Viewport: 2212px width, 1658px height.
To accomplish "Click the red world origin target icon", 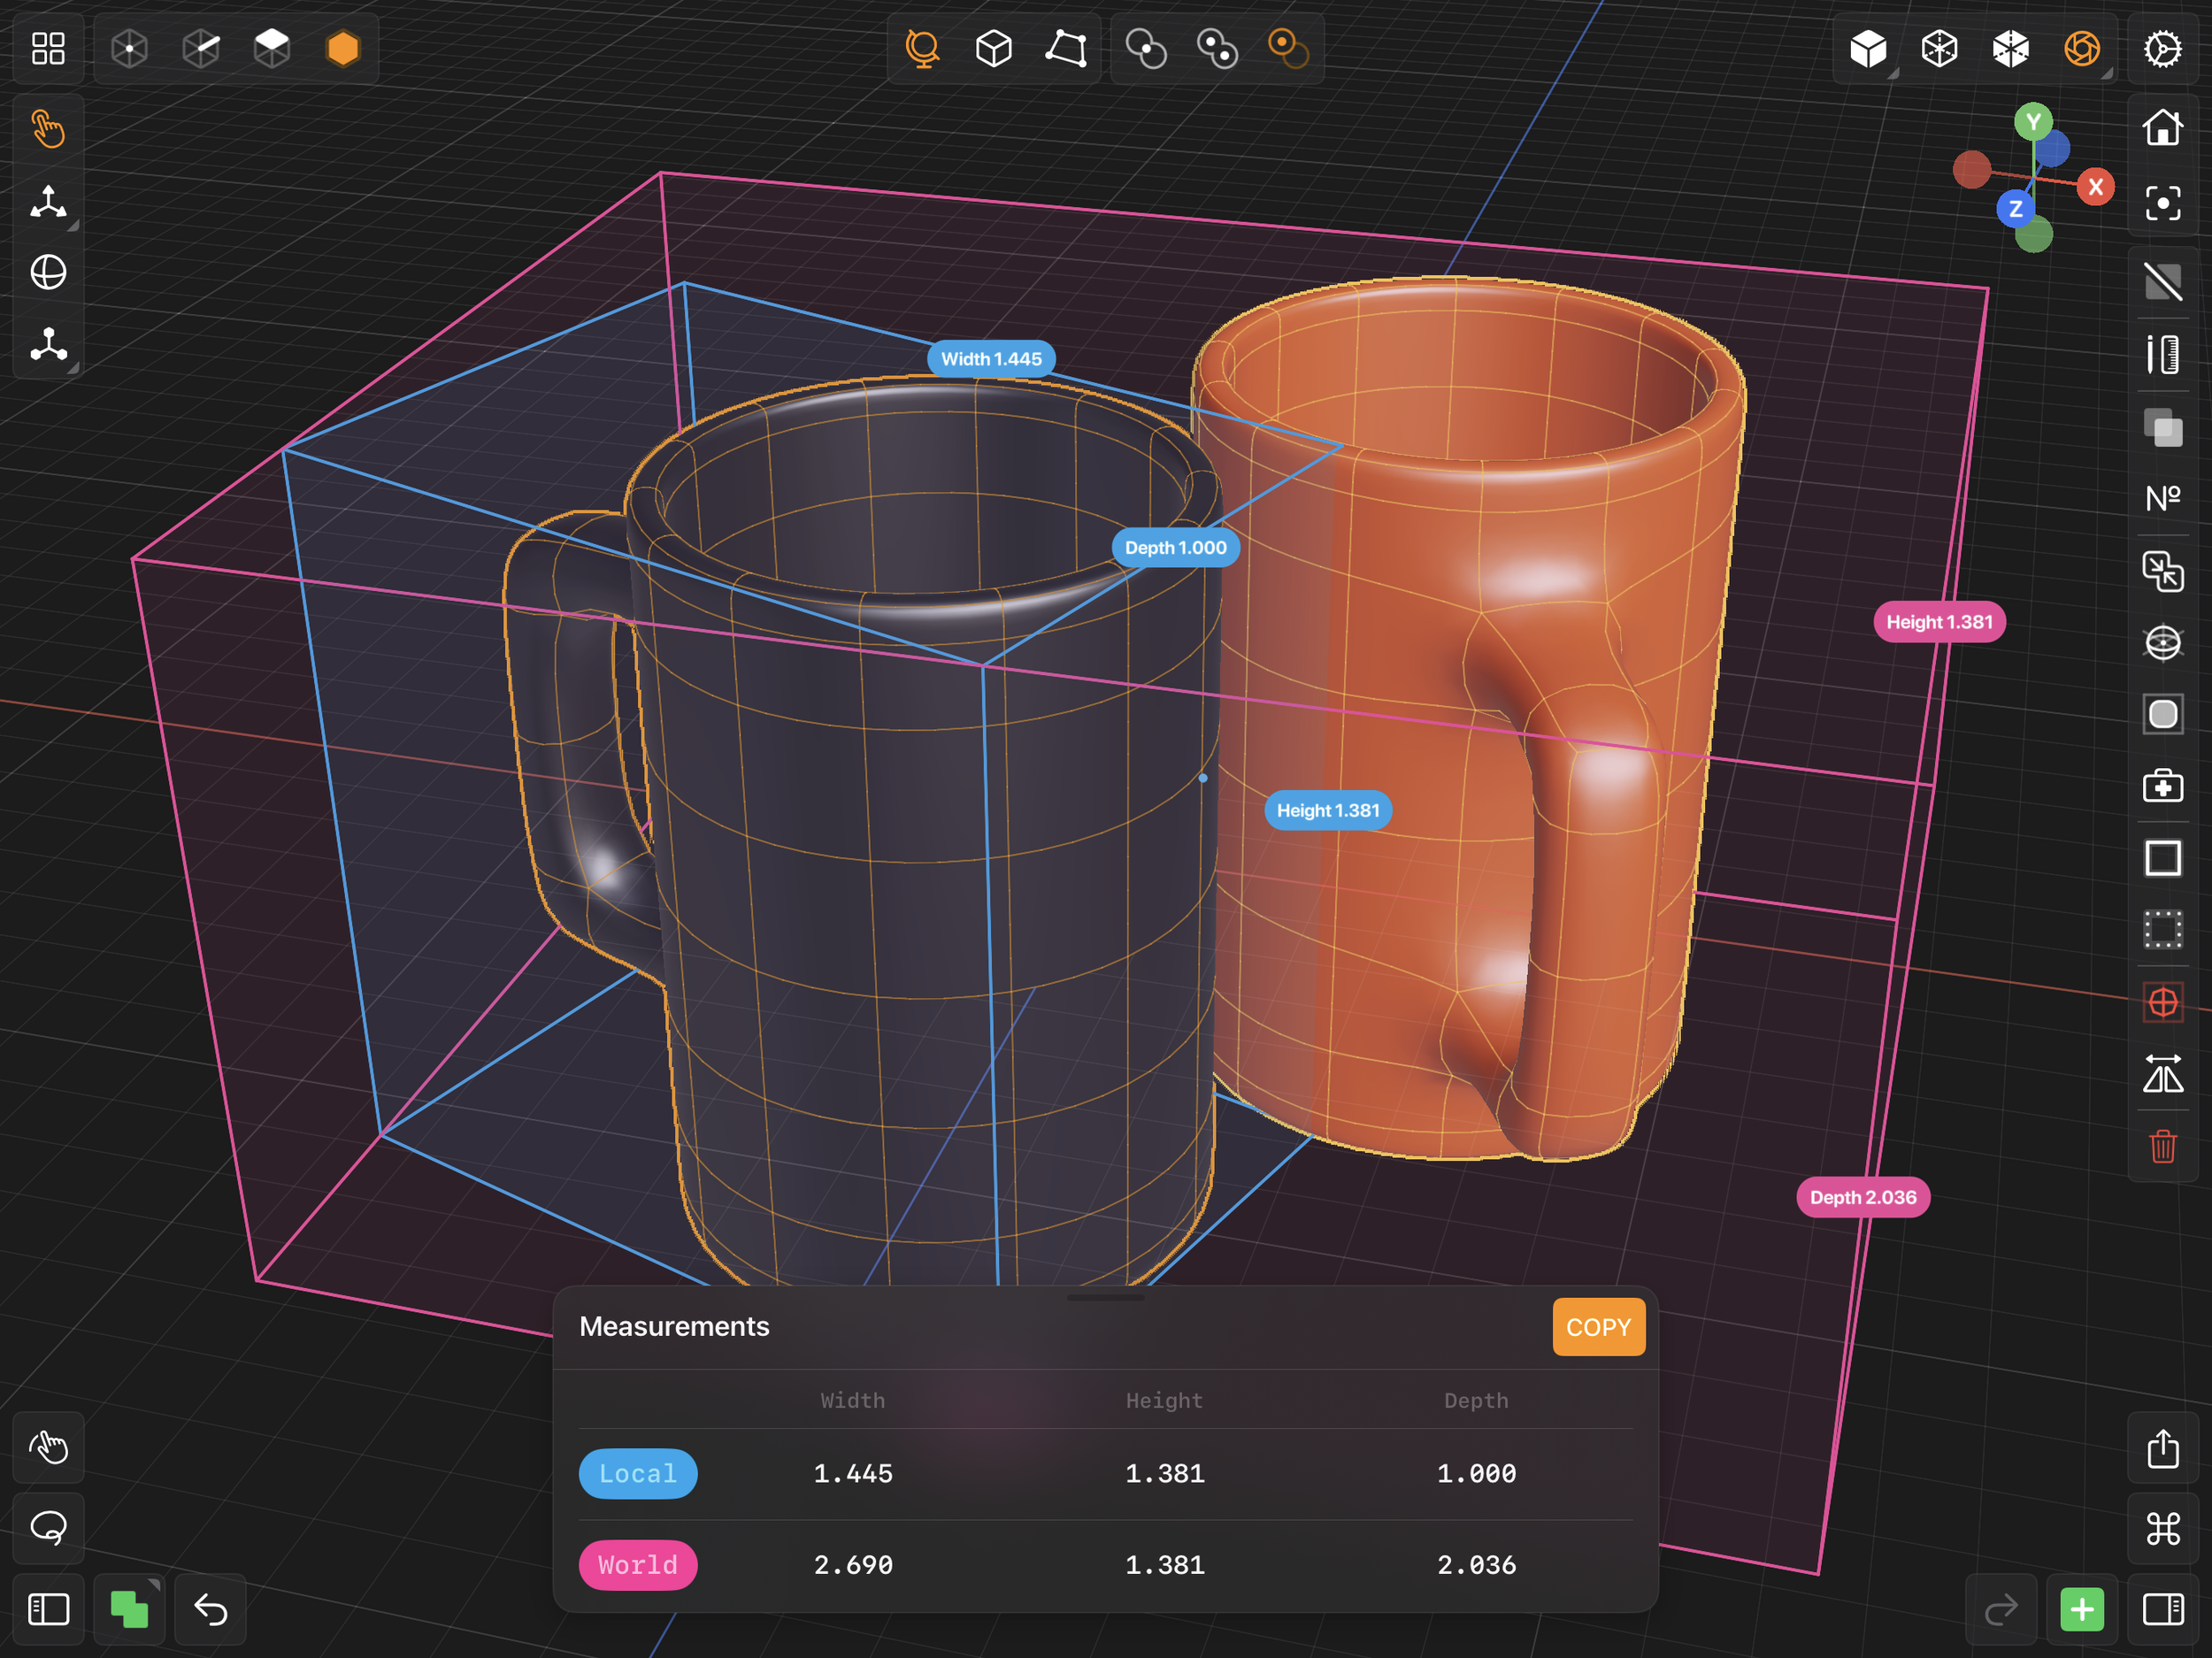I will [x=2162, y=1002].
